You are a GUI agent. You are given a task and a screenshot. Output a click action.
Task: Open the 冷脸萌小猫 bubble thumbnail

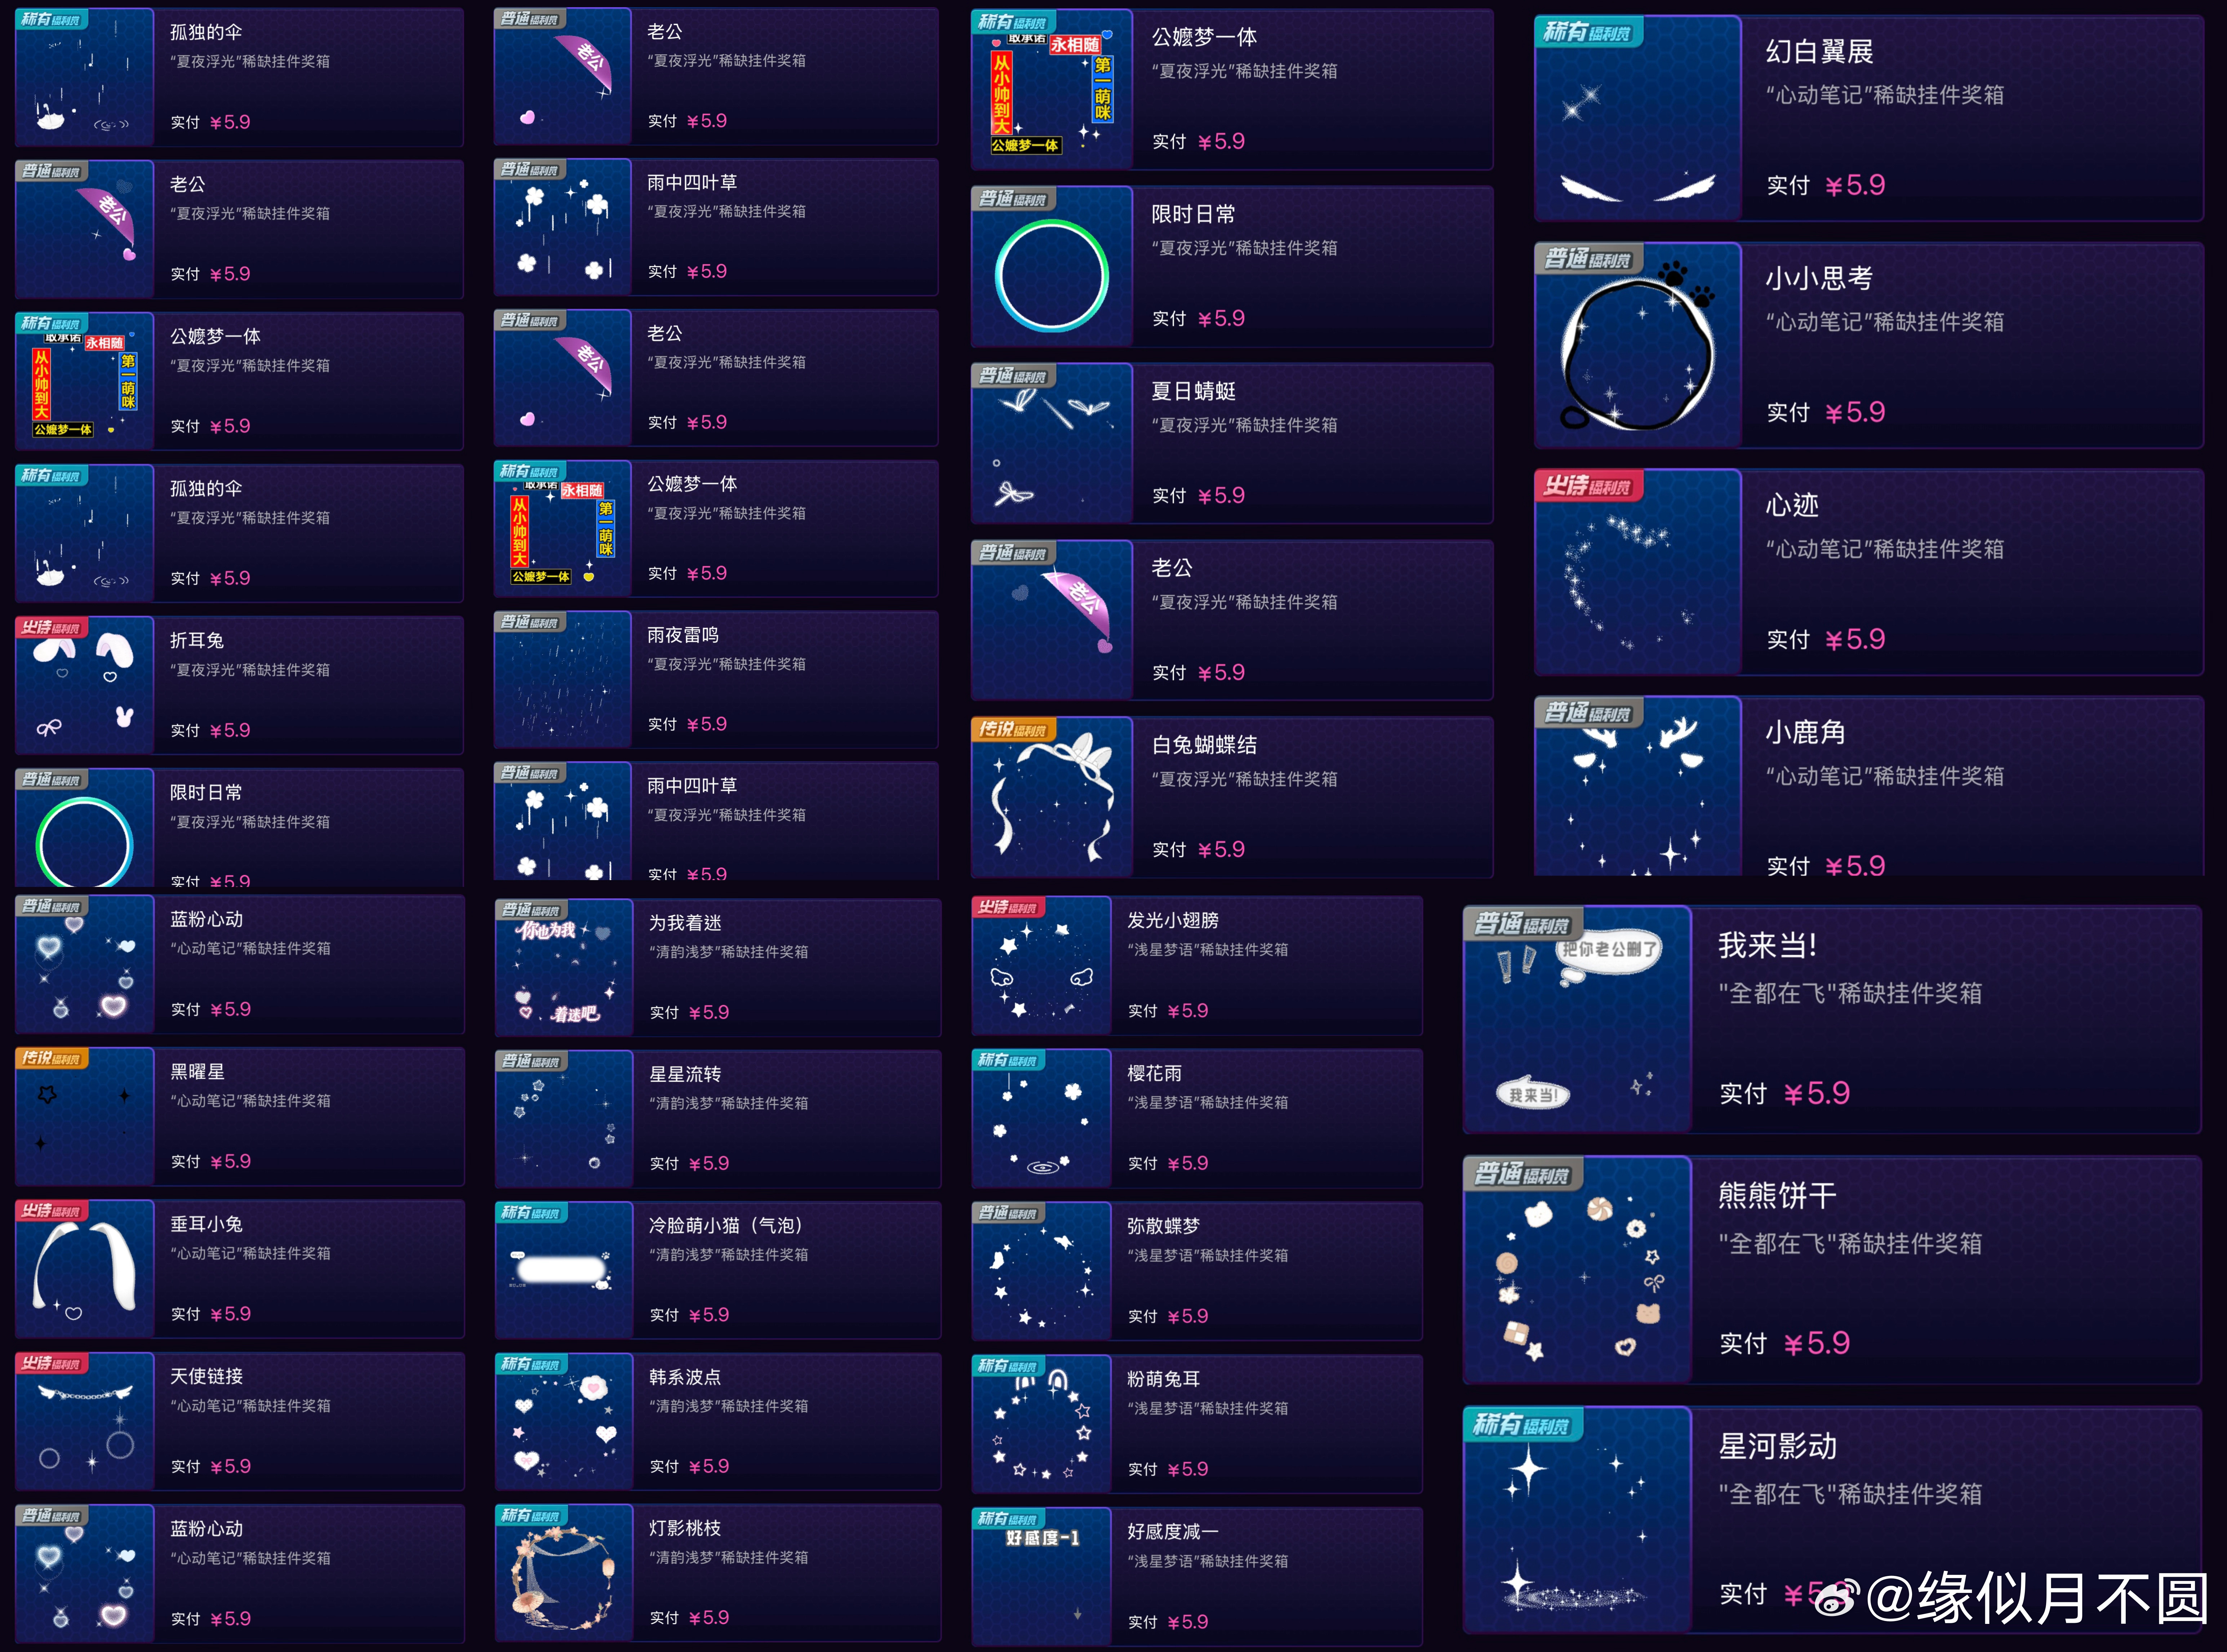tap(564, 1270)
